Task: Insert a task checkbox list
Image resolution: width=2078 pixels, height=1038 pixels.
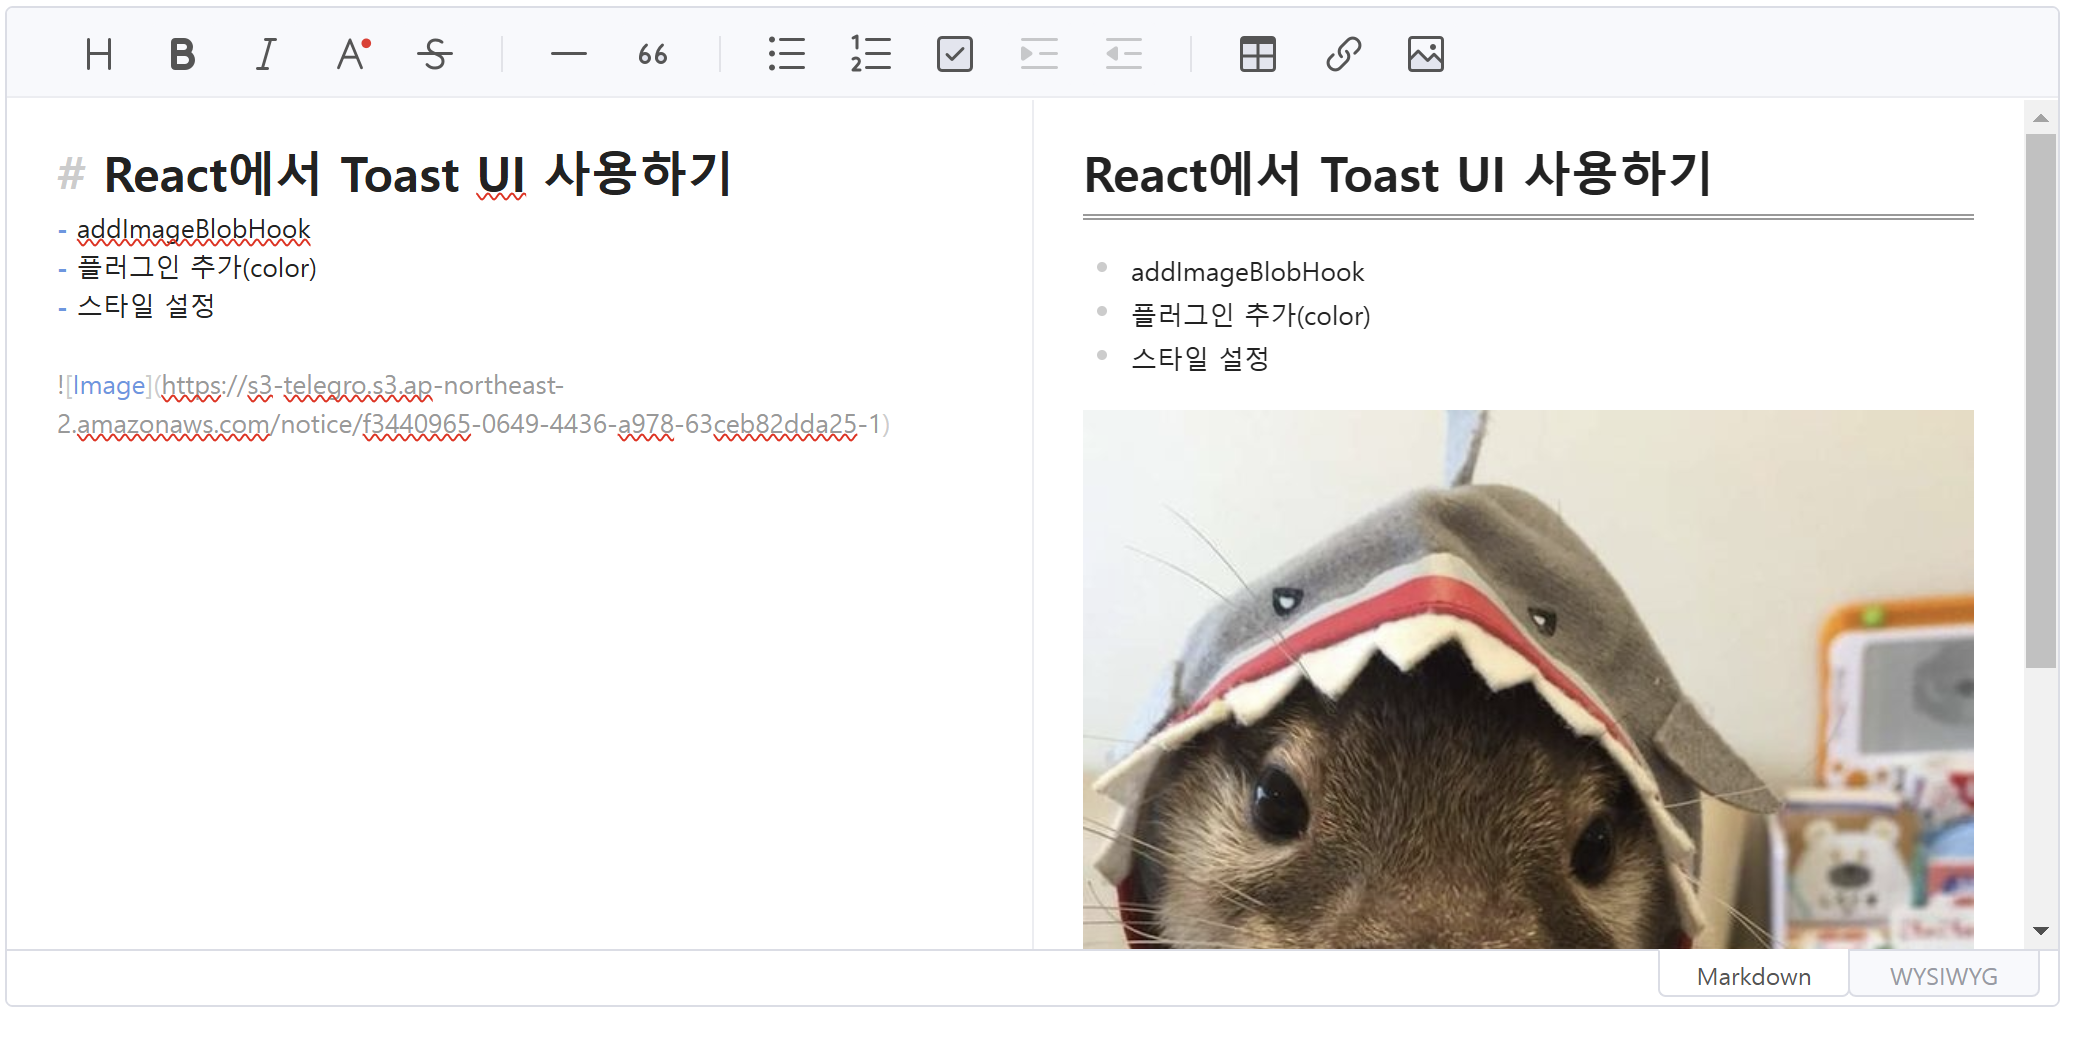Action: pos(955,54)
